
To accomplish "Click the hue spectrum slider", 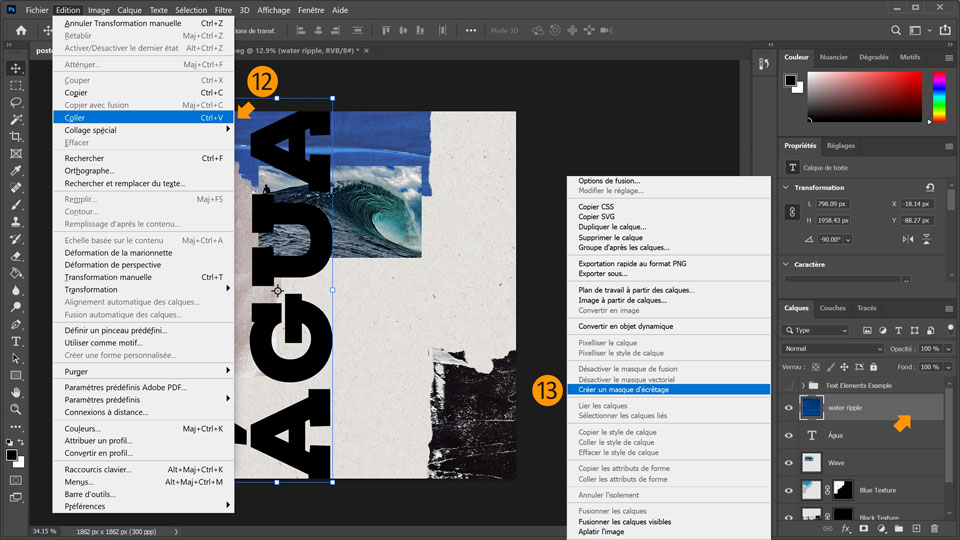I will (x=939, y=97).
